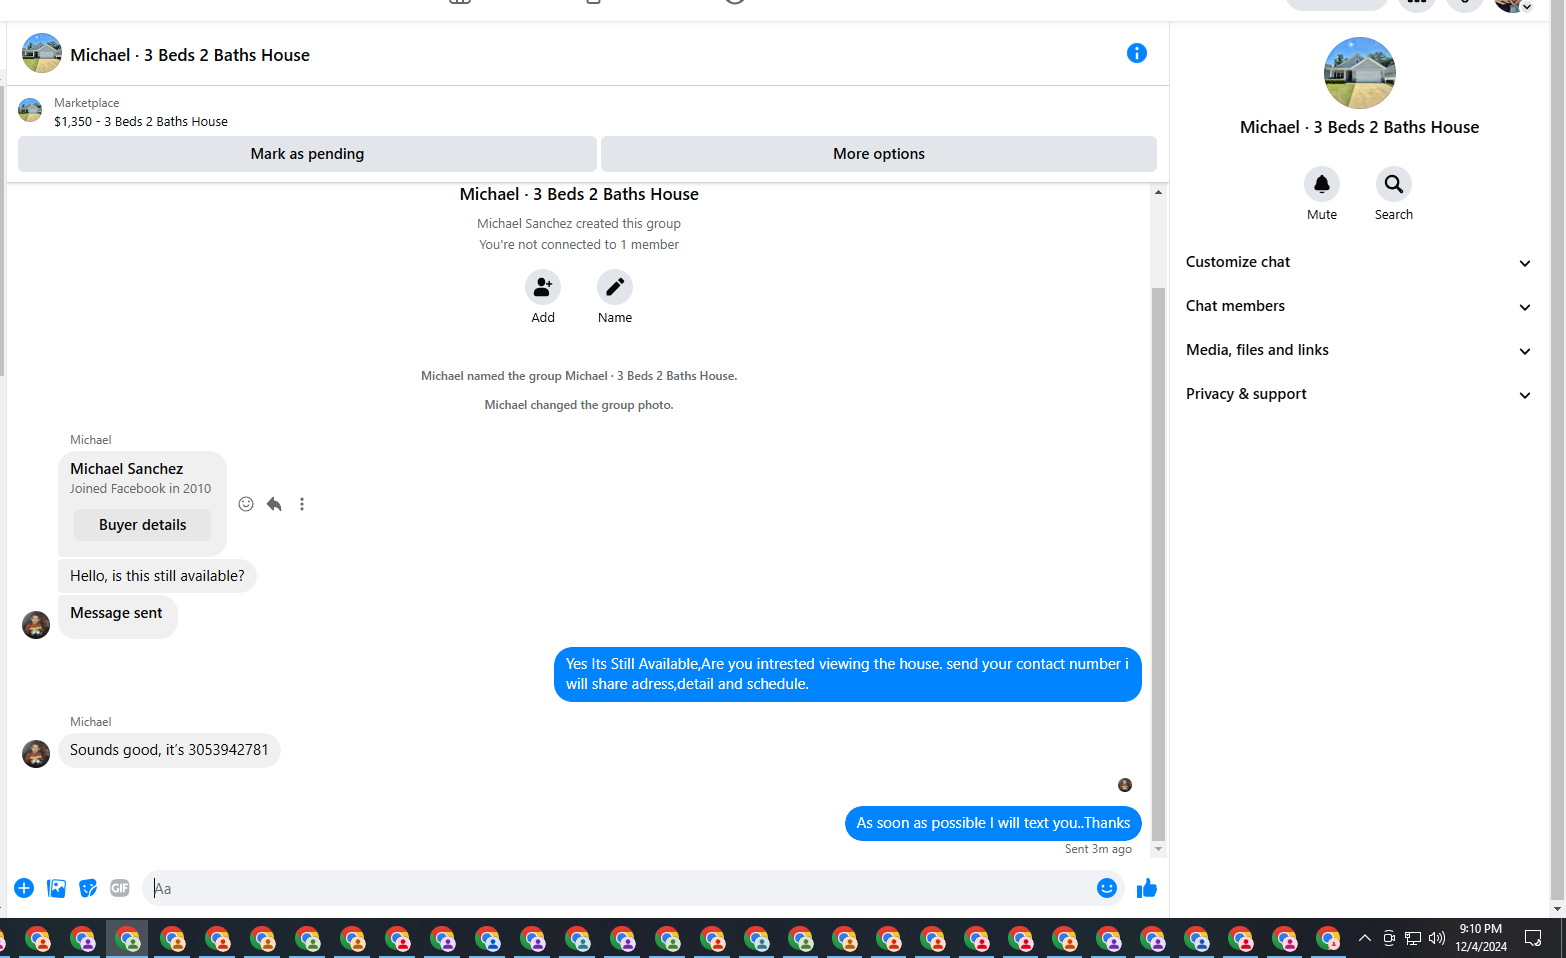The height and width of the screenshot is (958, 1566).
Task: Expand Chat members section
Action: click(1358, 306)
